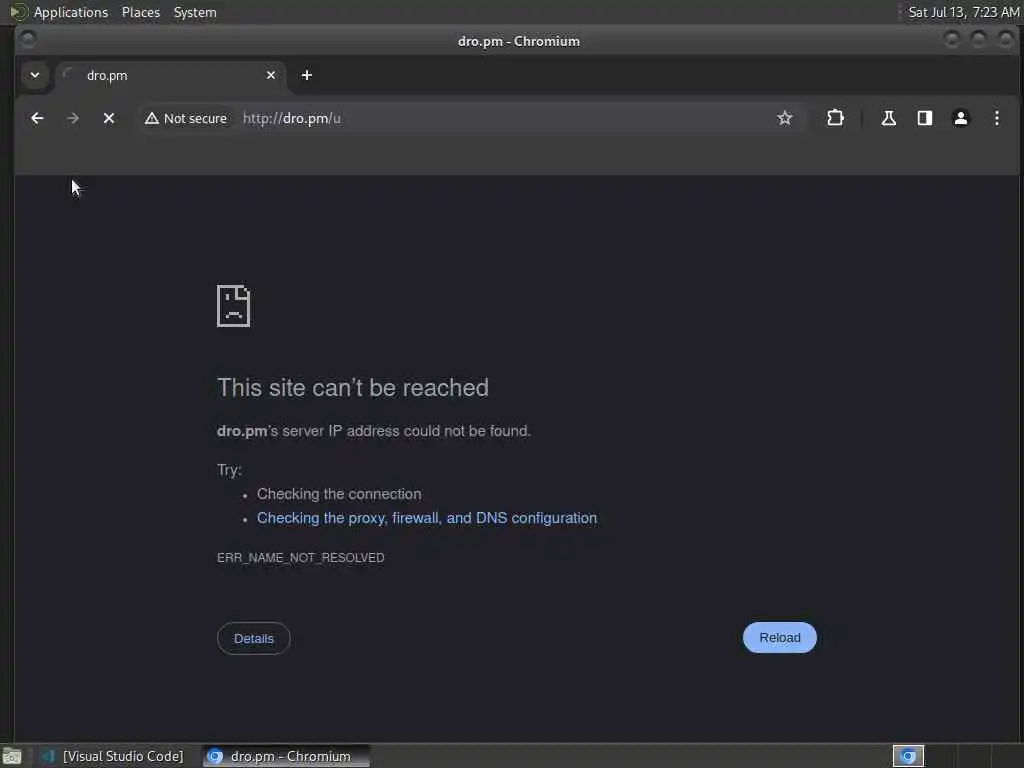This screenshot has height=768, width=1024.
Task: Open the System menu
Action: click(x=195, y=12)
